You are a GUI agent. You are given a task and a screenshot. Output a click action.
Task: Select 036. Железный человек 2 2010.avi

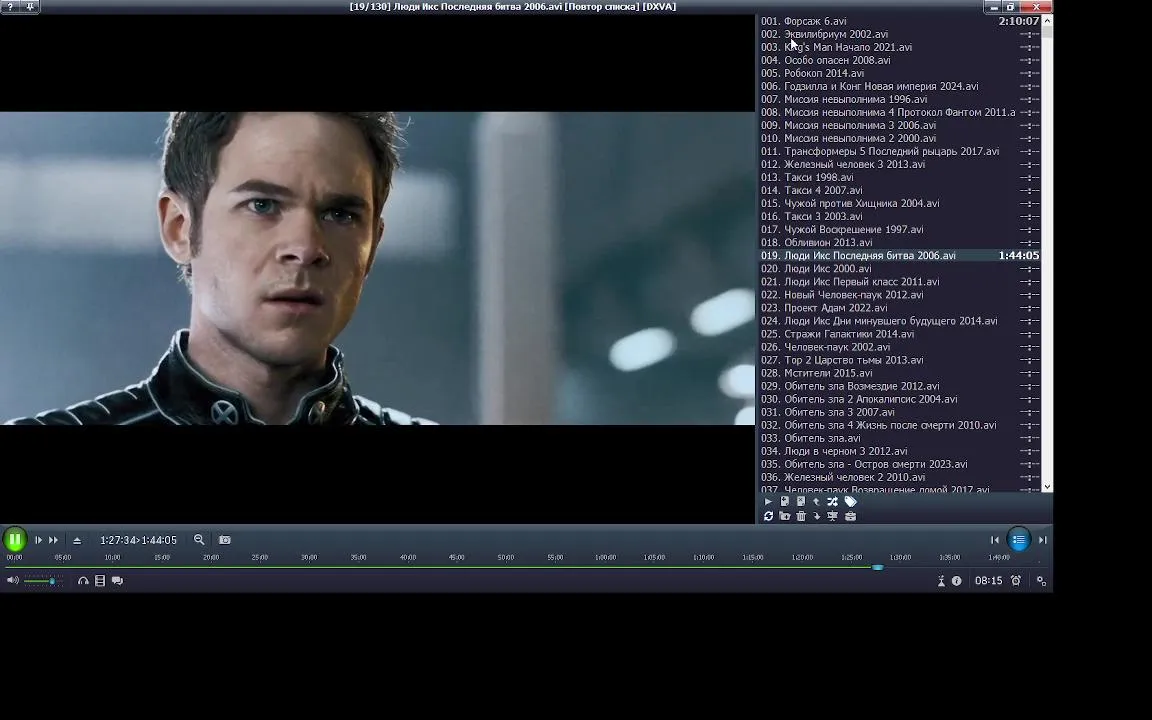pos(899,478)
